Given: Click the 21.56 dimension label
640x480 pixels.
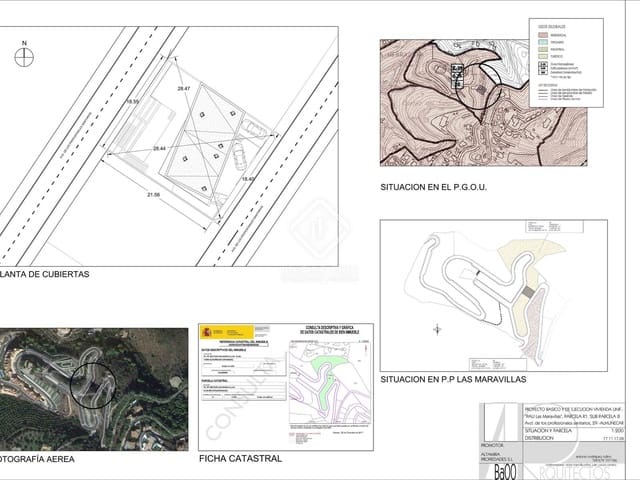Looking at the screenshot, I should pyautogui.click(x=153, y=194).
